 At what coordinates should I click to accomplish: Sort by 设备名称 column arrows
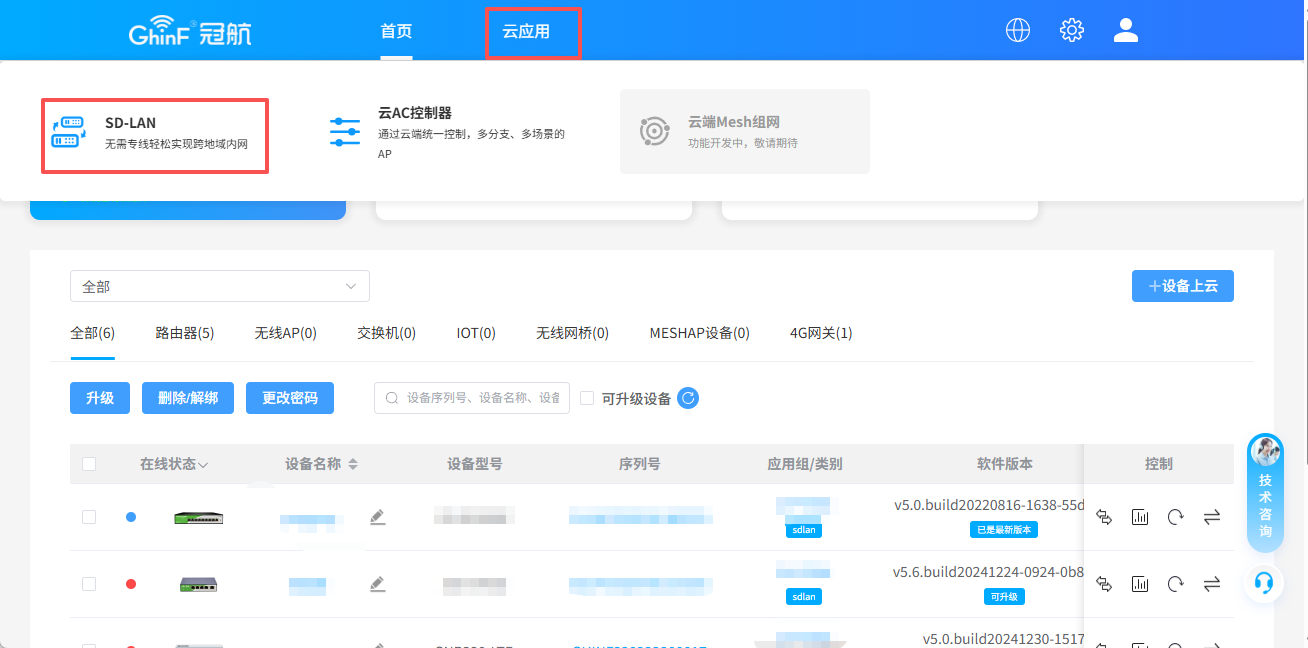pyautogui.click(x=353, y=464)
